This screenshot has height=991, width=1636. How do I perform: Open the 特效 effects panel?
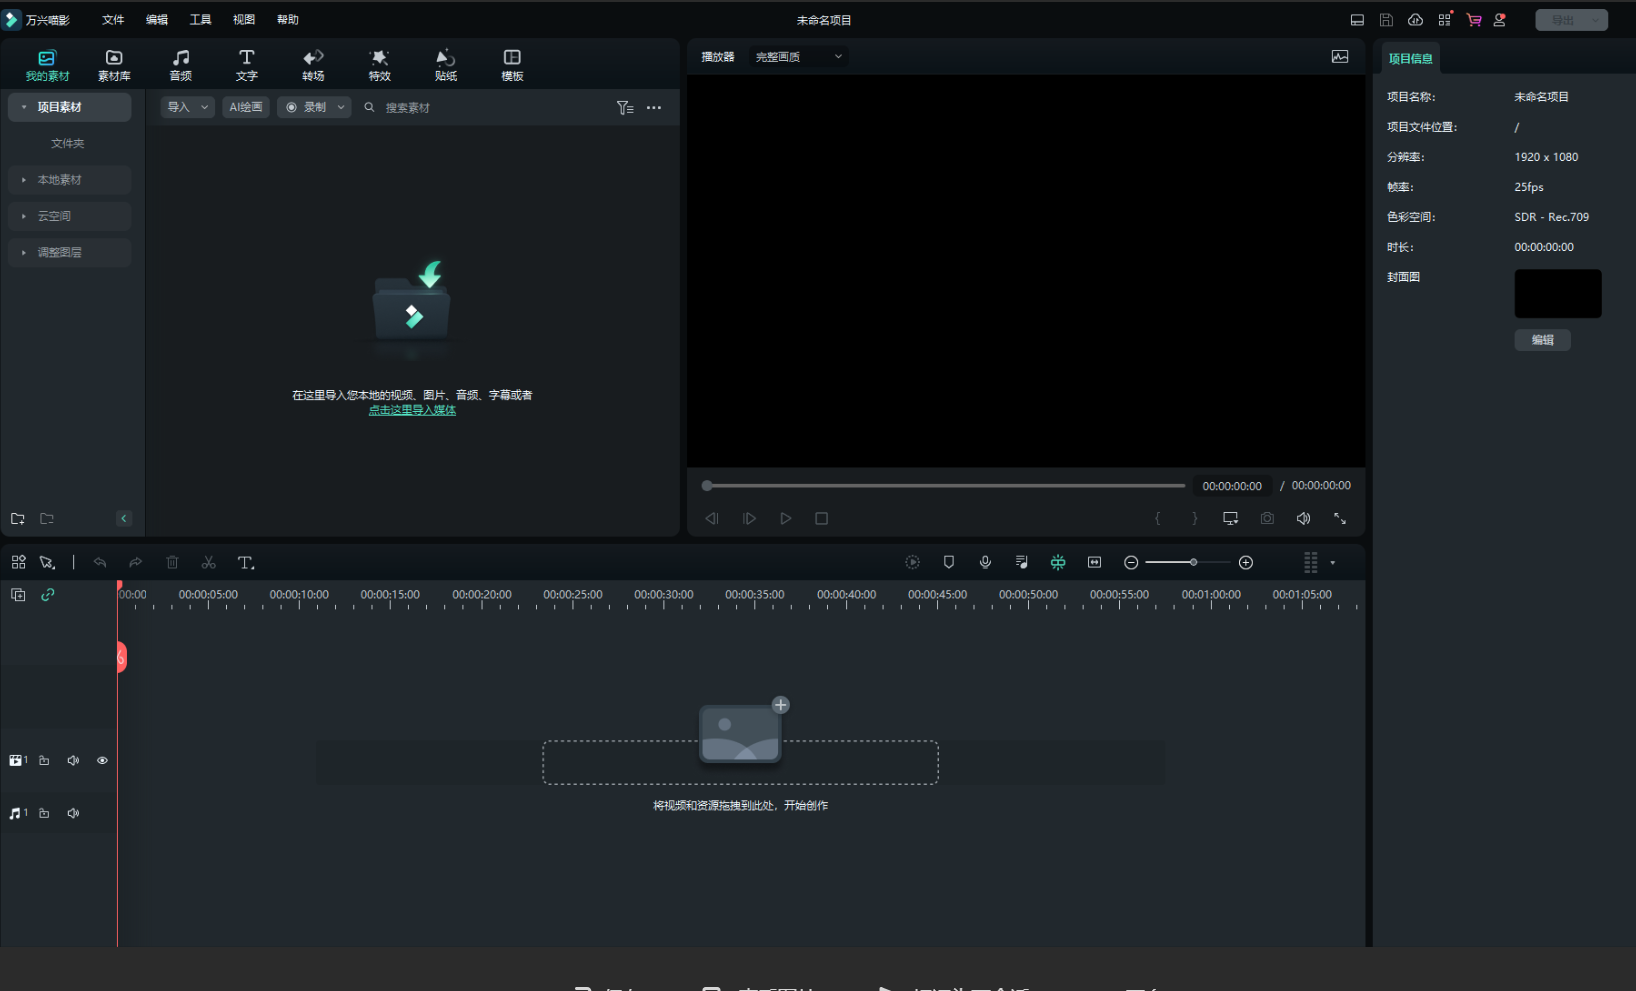click(379, 65)
